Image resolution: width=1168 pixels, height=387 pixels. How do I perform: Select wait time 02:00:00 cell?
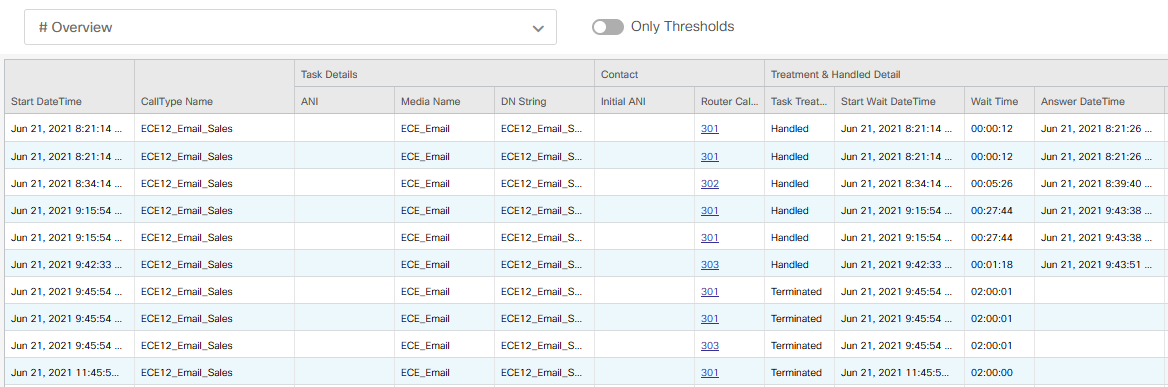point(1000,372)
